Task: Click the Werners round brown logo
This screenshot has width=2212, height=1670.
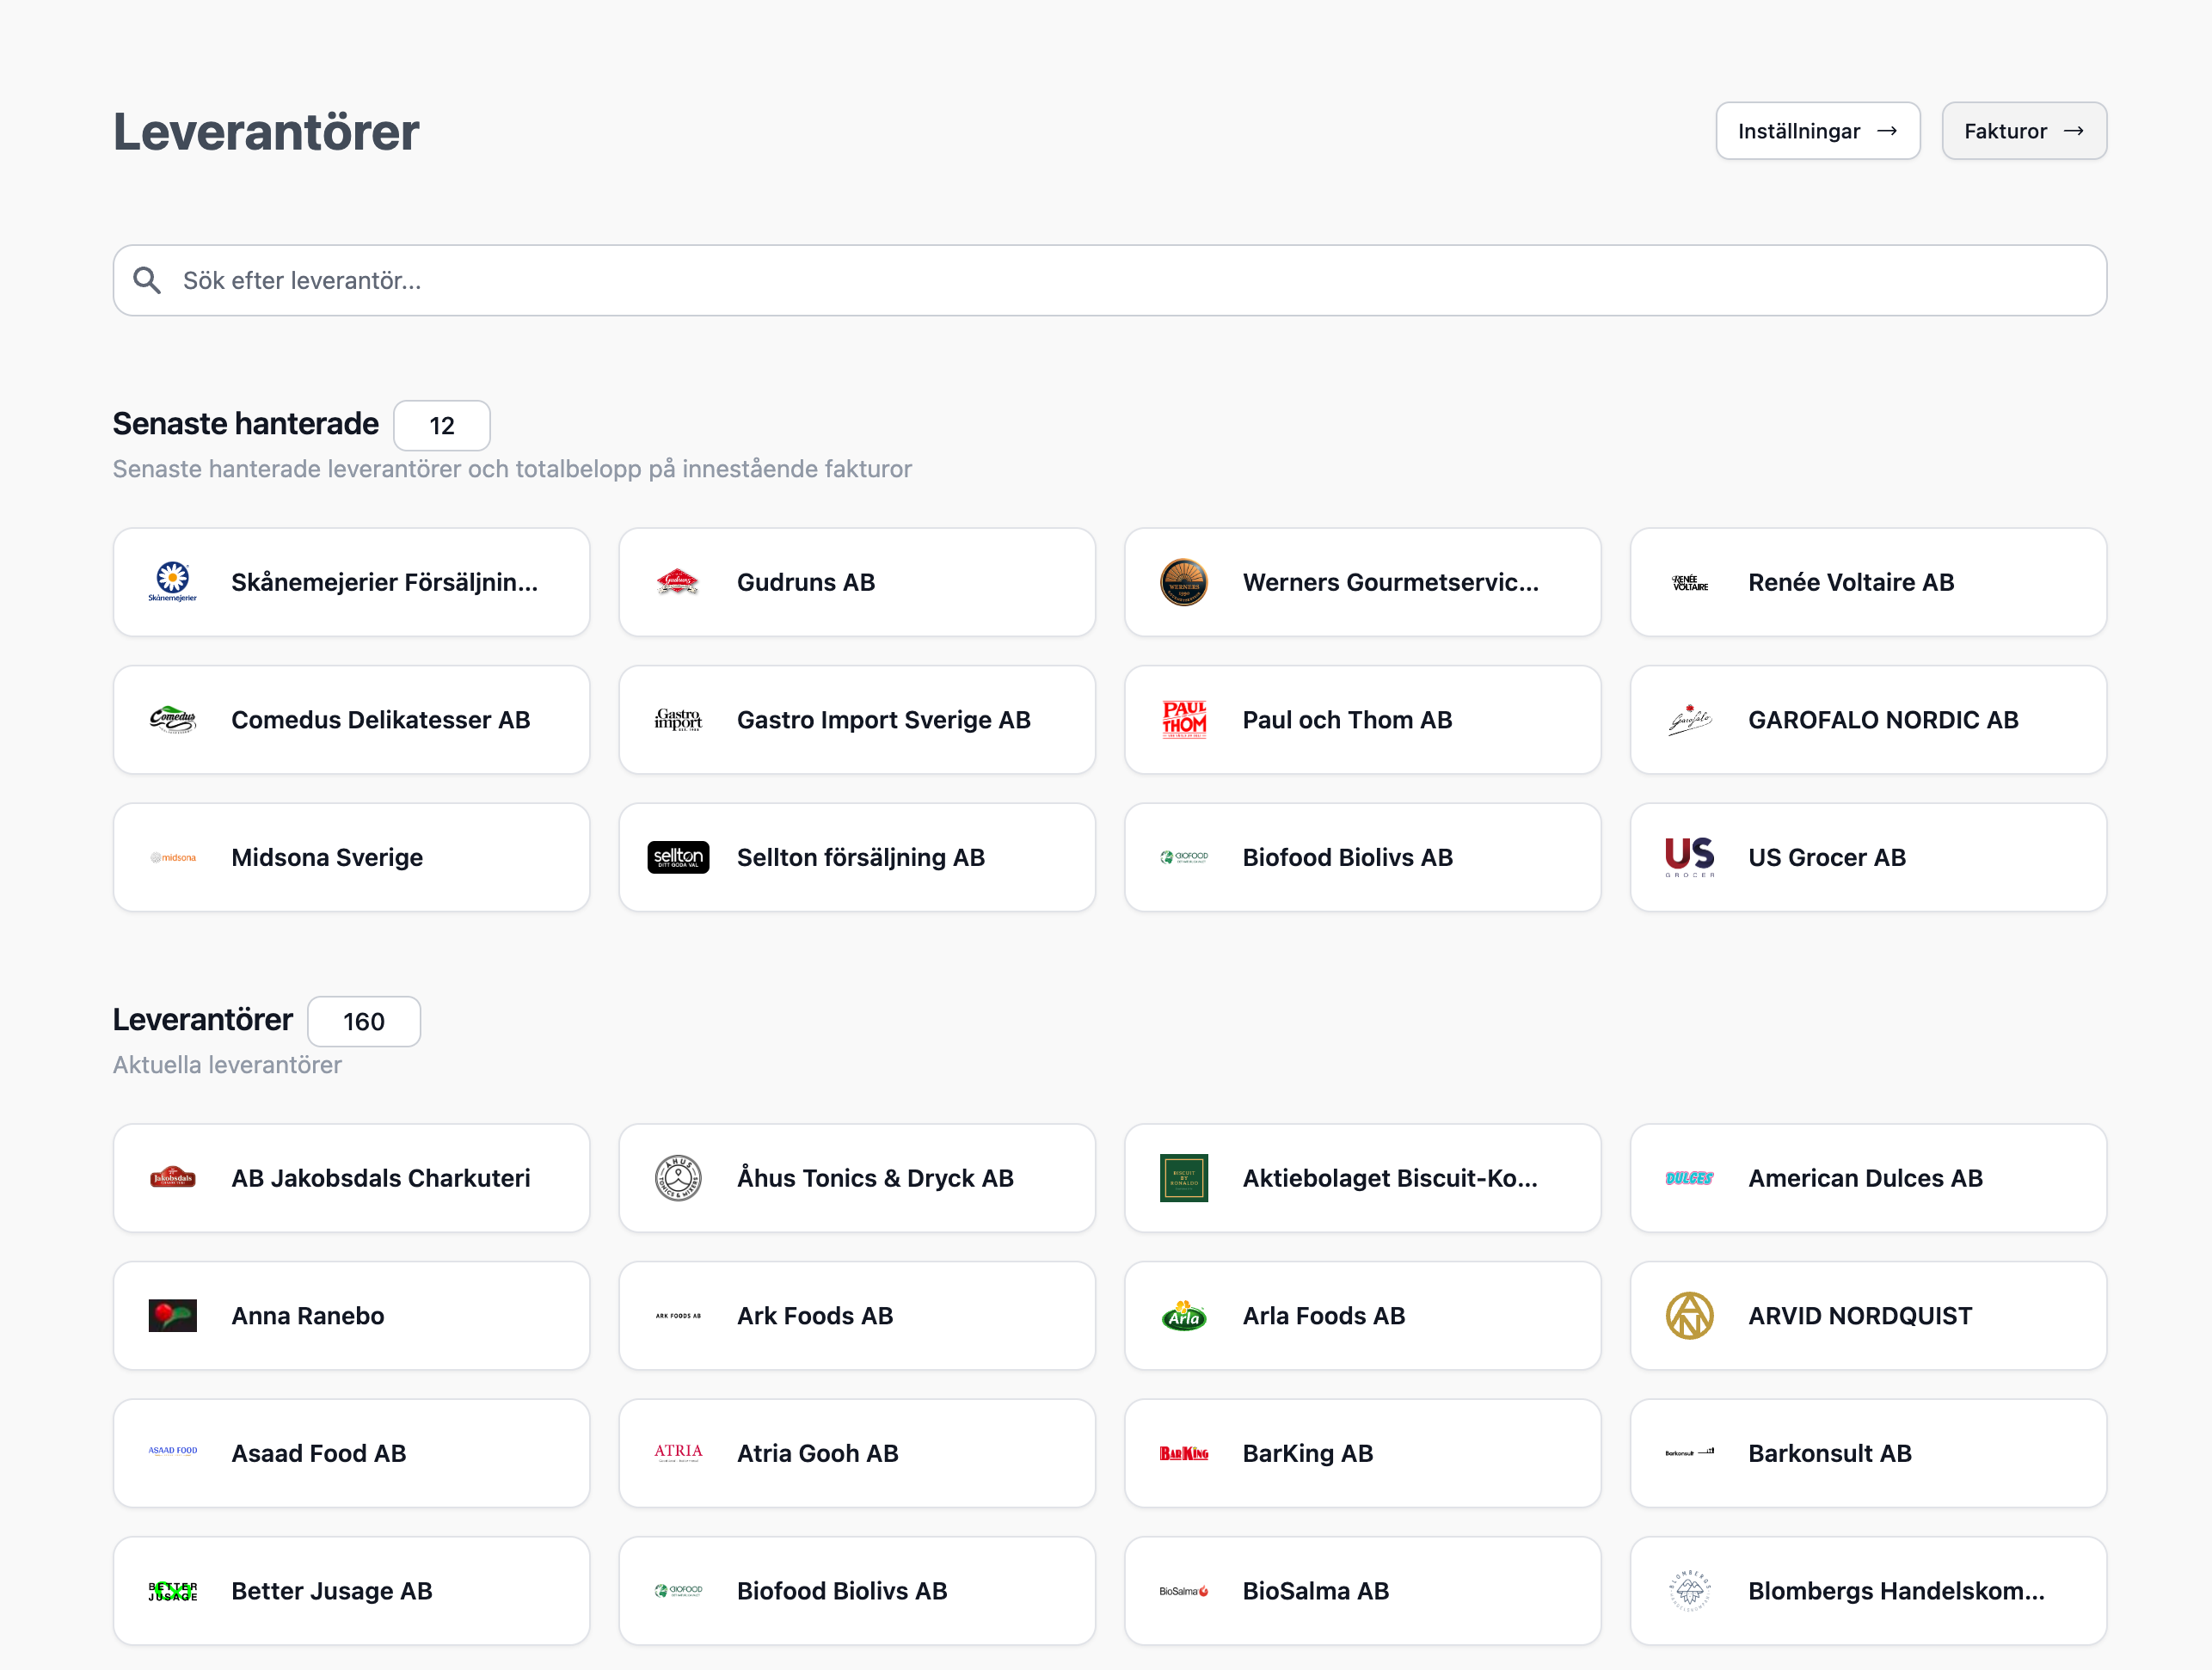Action: [x=1184, y=582]
